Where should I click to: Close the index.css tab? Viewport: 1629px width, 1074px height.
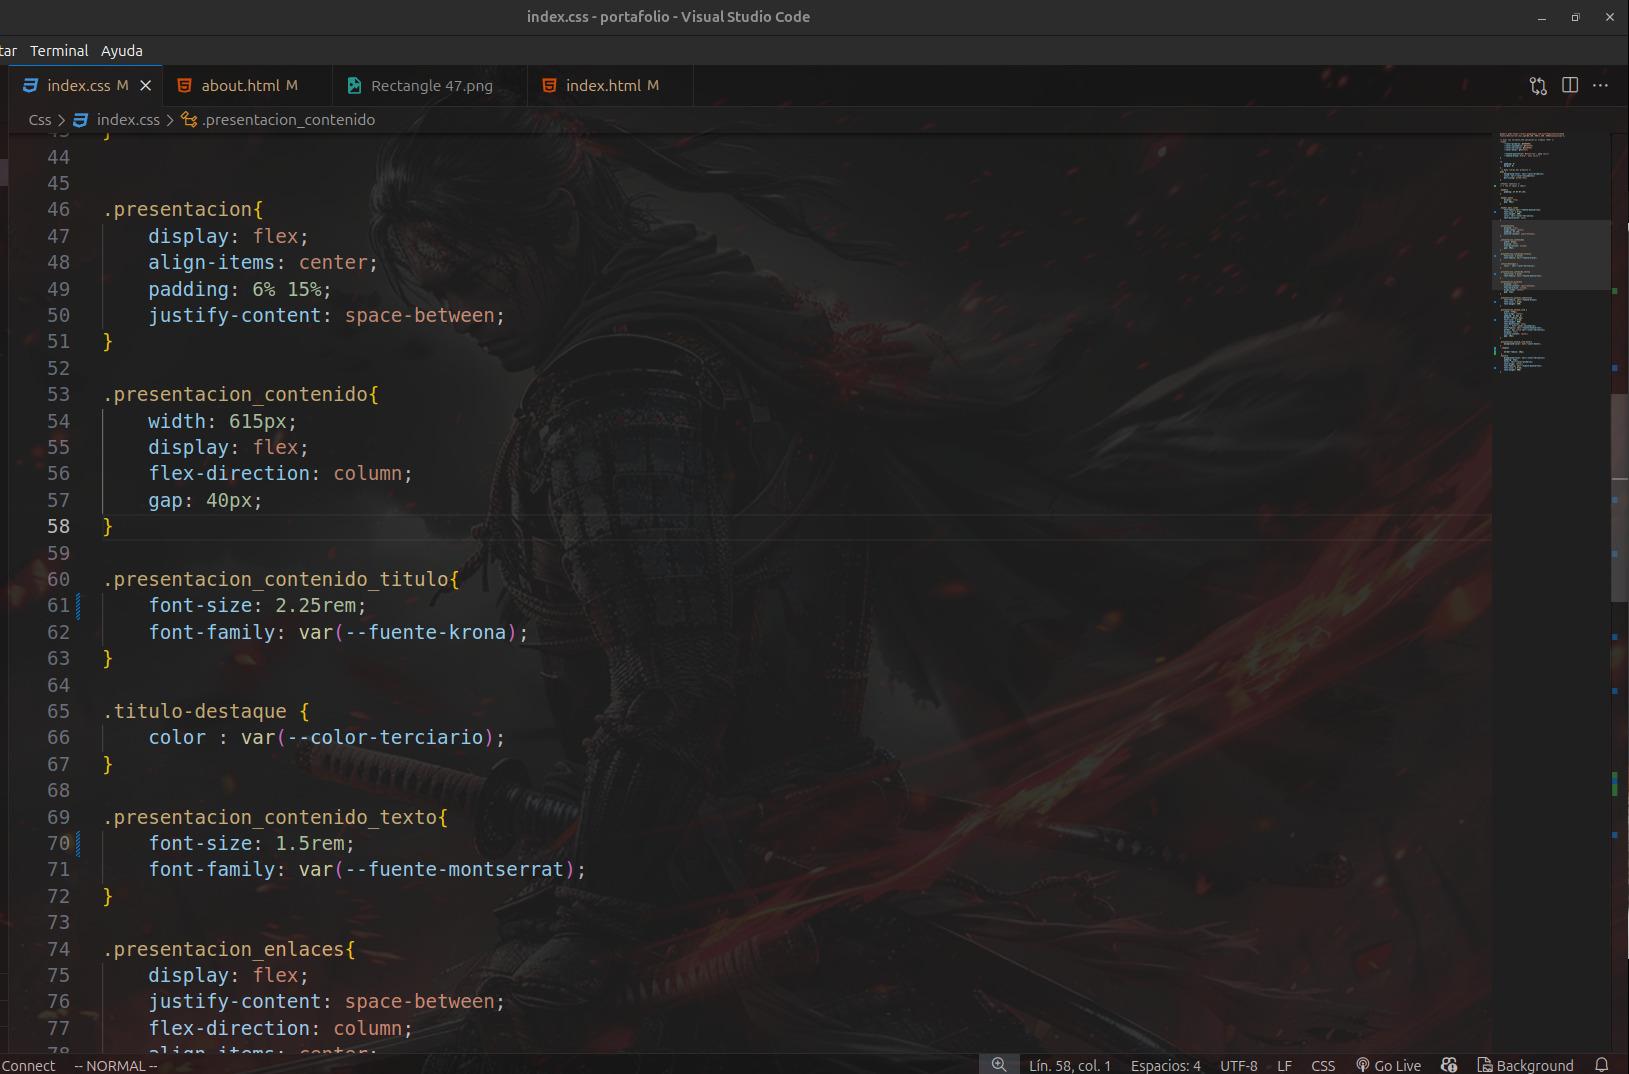point(146,86)
